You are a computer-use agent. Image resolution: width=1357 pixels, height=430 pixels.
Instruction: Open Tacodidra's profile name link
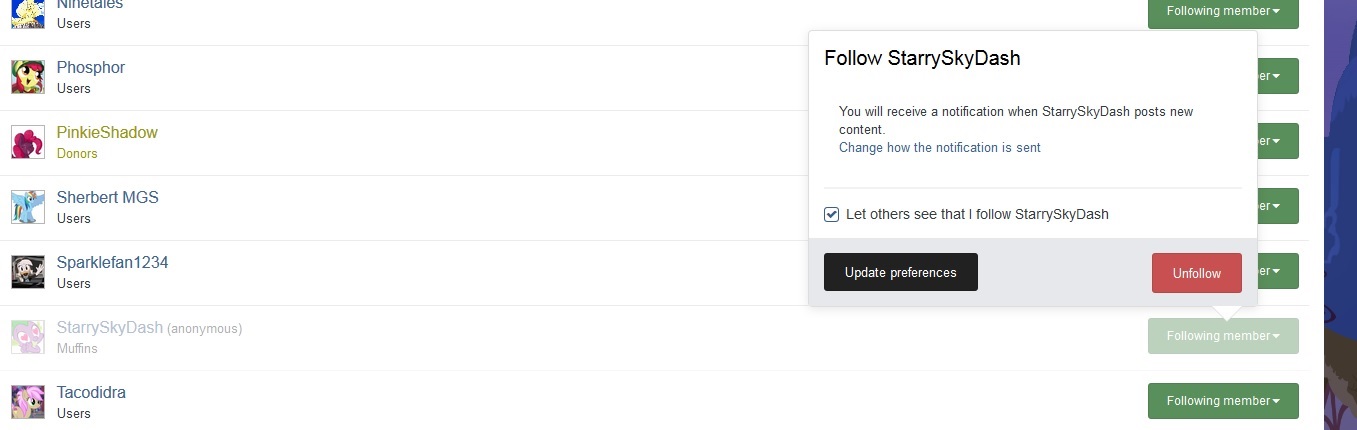point(91,392)
